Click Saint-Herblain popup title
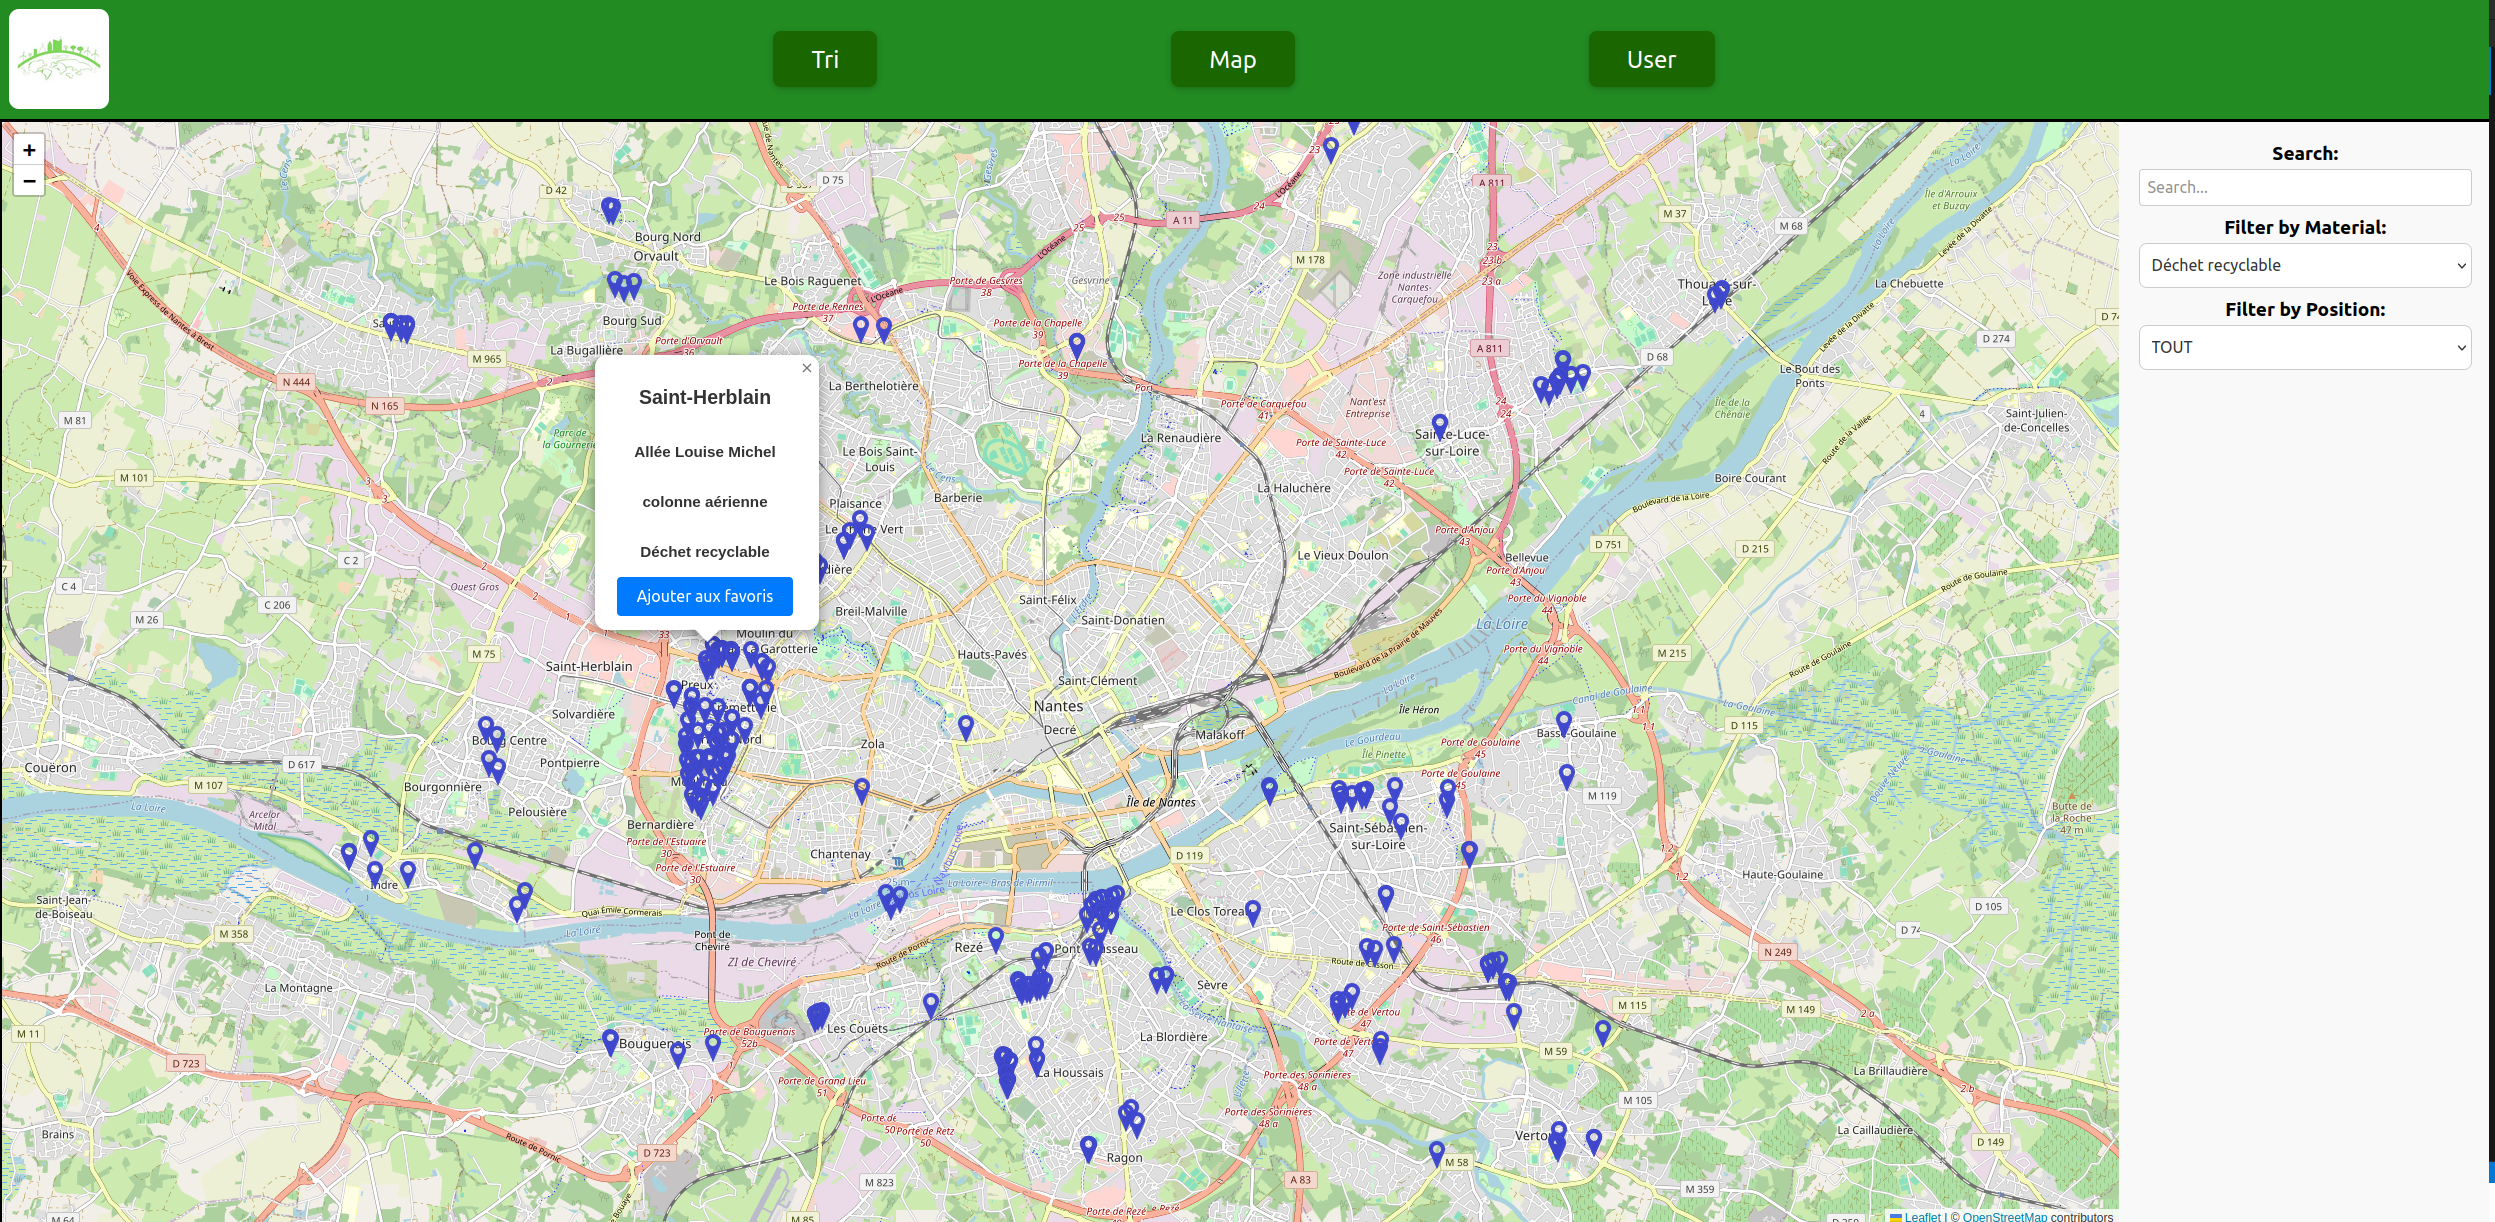 click(x=705, y=397)
